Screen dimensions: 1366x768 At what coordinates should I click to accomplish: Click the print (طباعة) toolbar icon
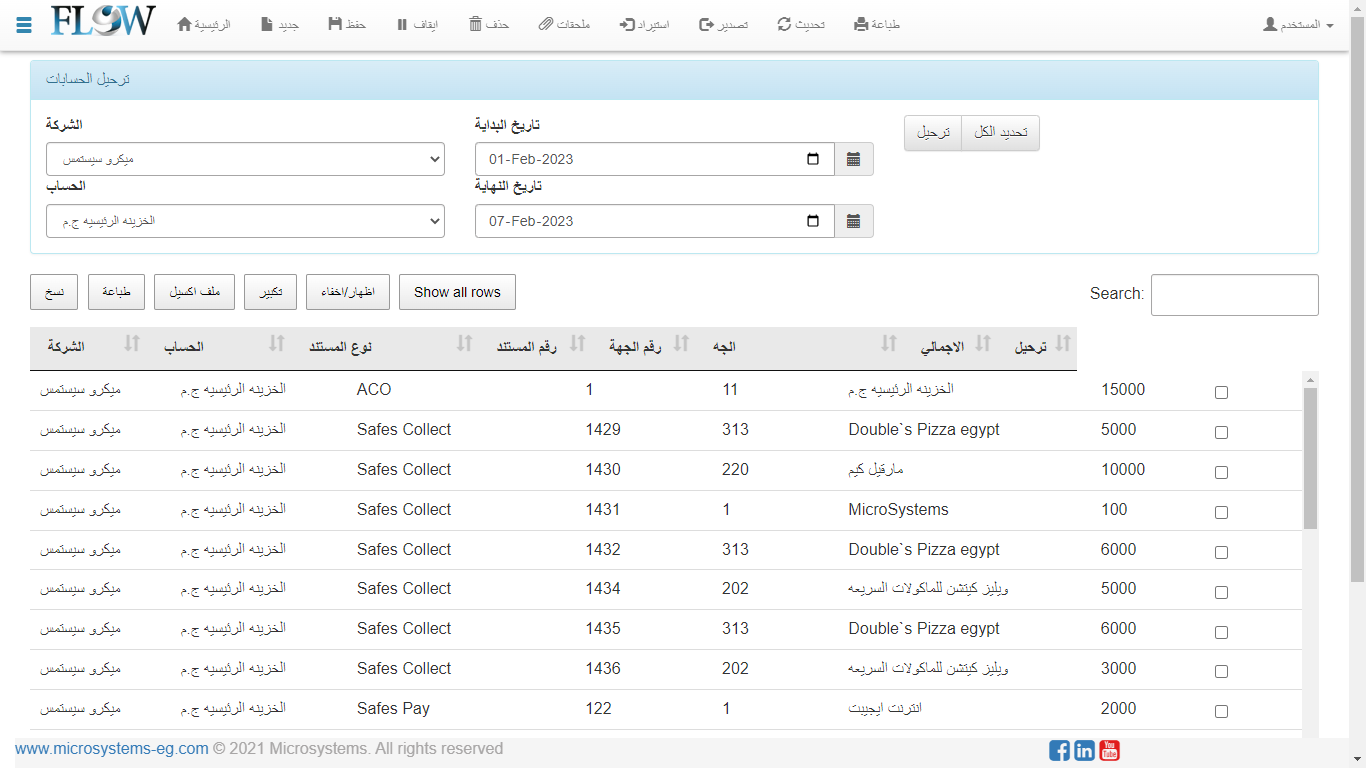click(x=877, y=24)
